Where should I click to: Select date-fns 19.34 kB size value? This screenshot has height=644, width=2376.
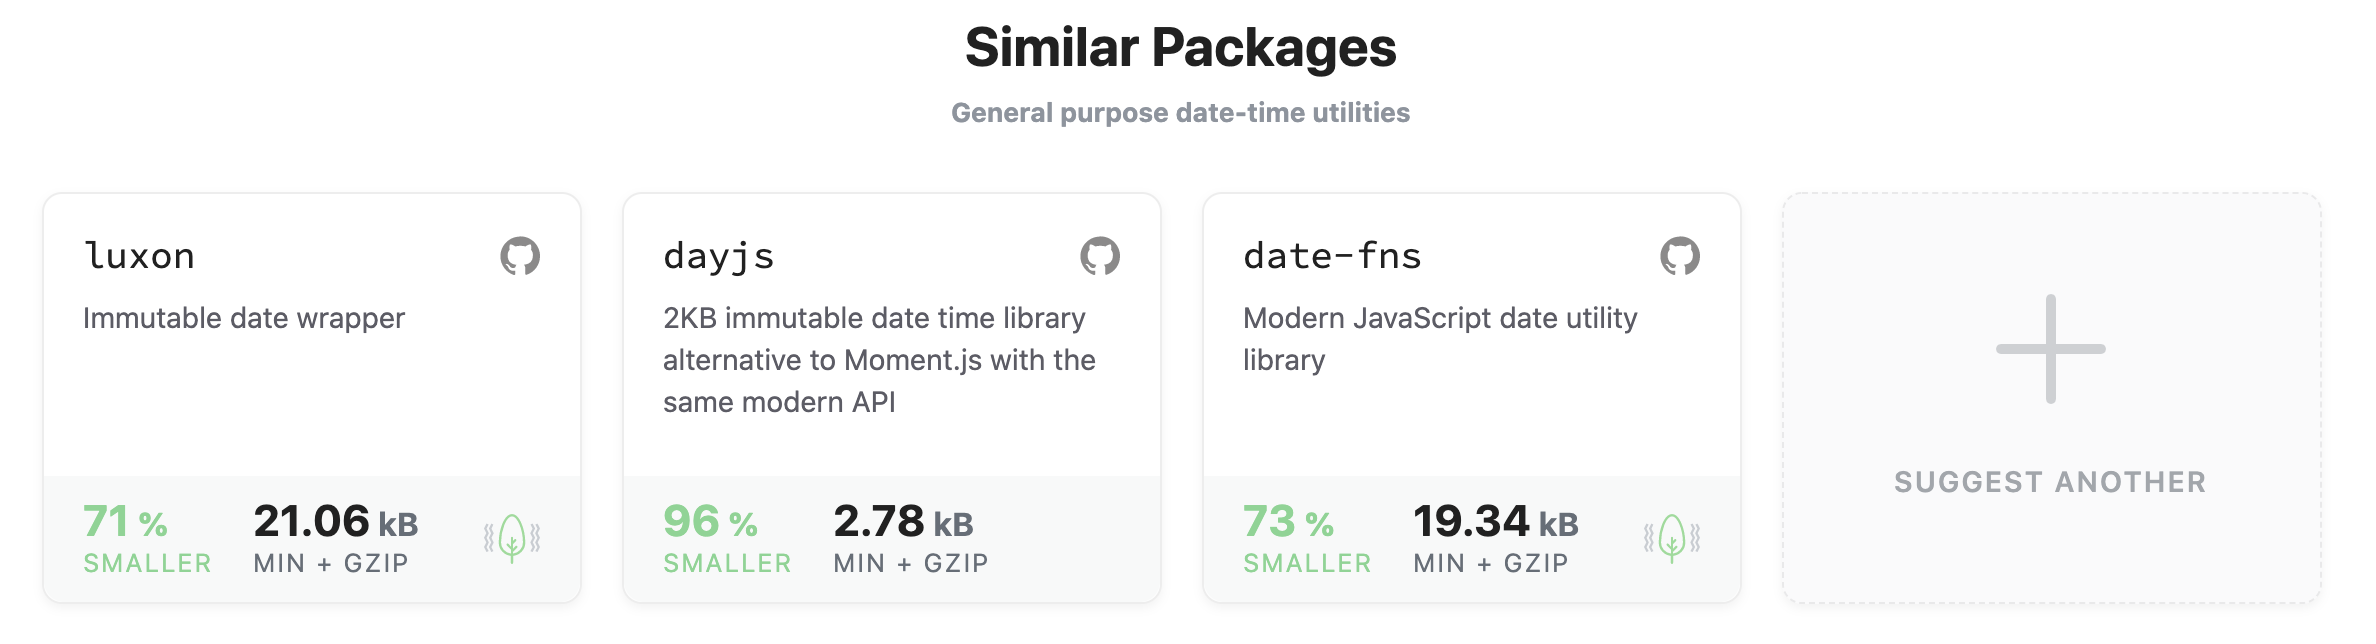coord(1496,522)
